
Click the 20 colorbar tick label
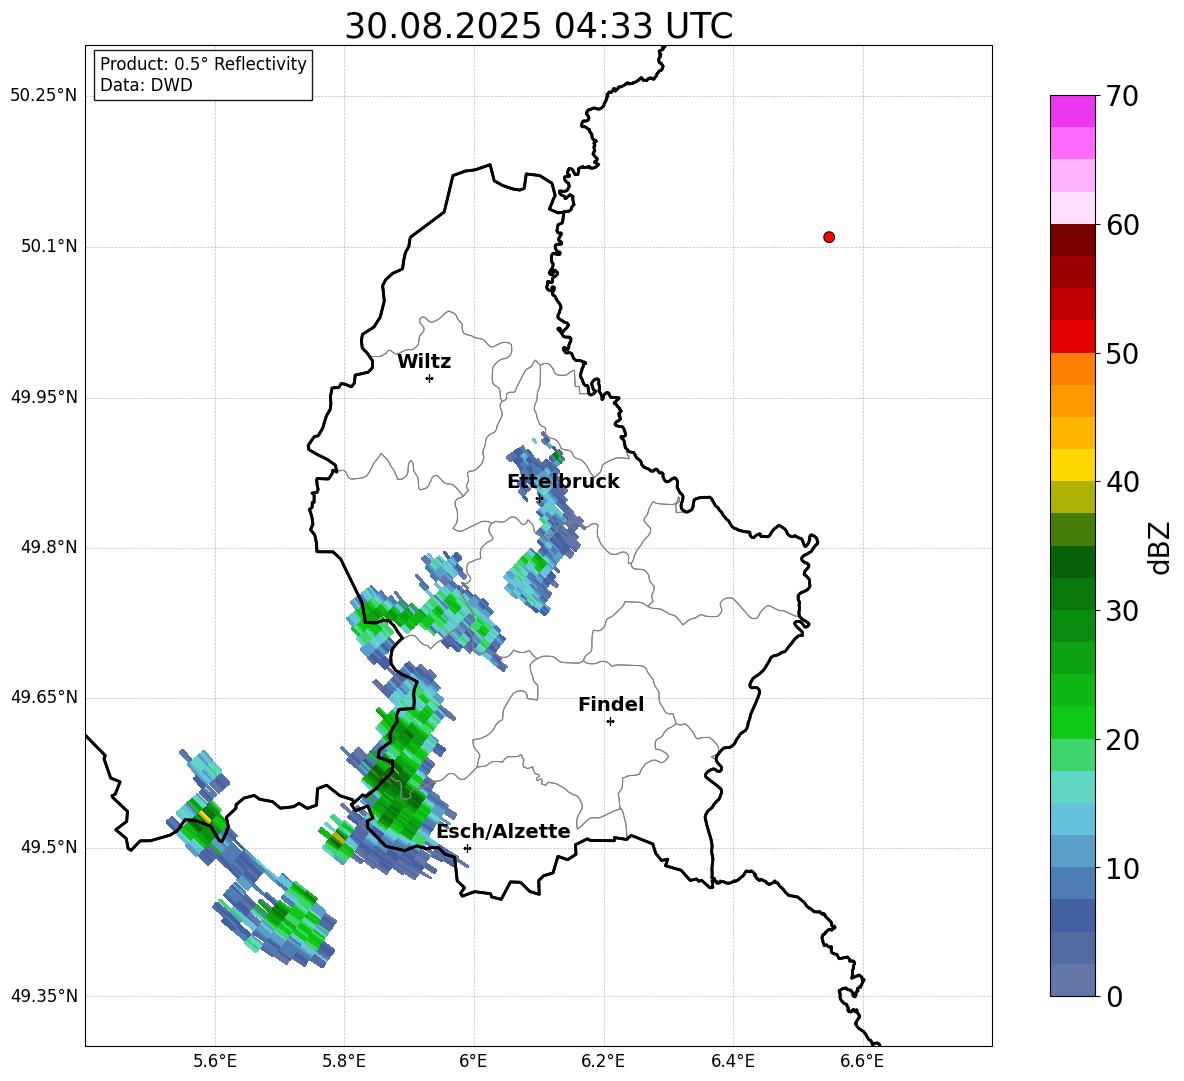coord(1122,740)
